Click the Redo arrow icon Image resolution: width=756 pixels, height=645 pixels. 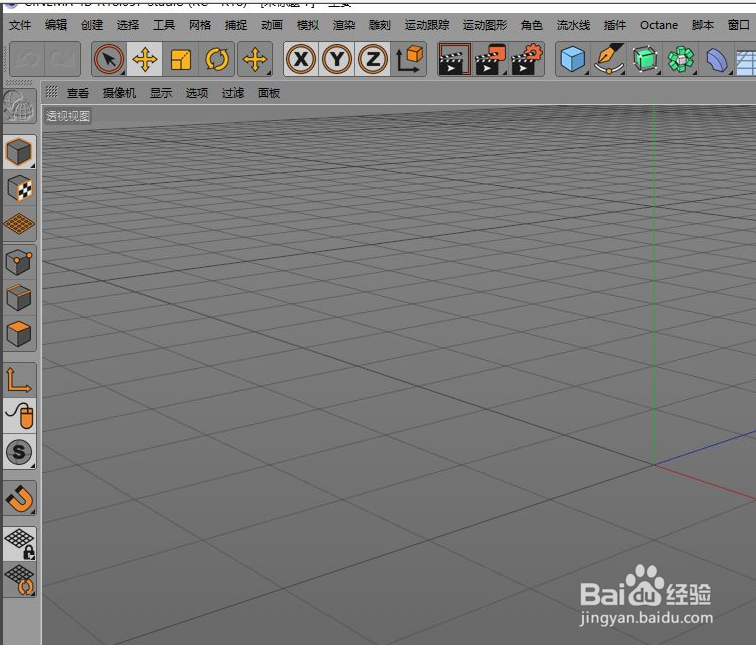pos(62,59)
